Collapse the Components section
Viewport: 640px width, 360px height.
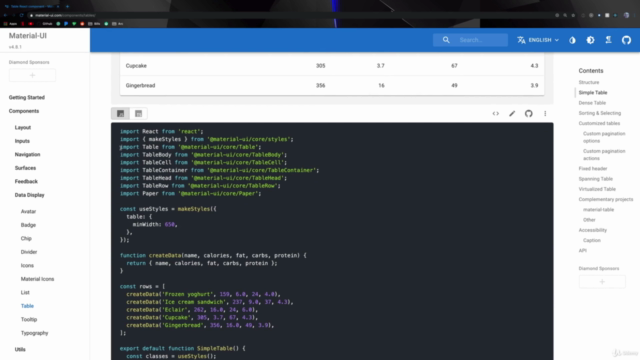(x=24, y=111)
